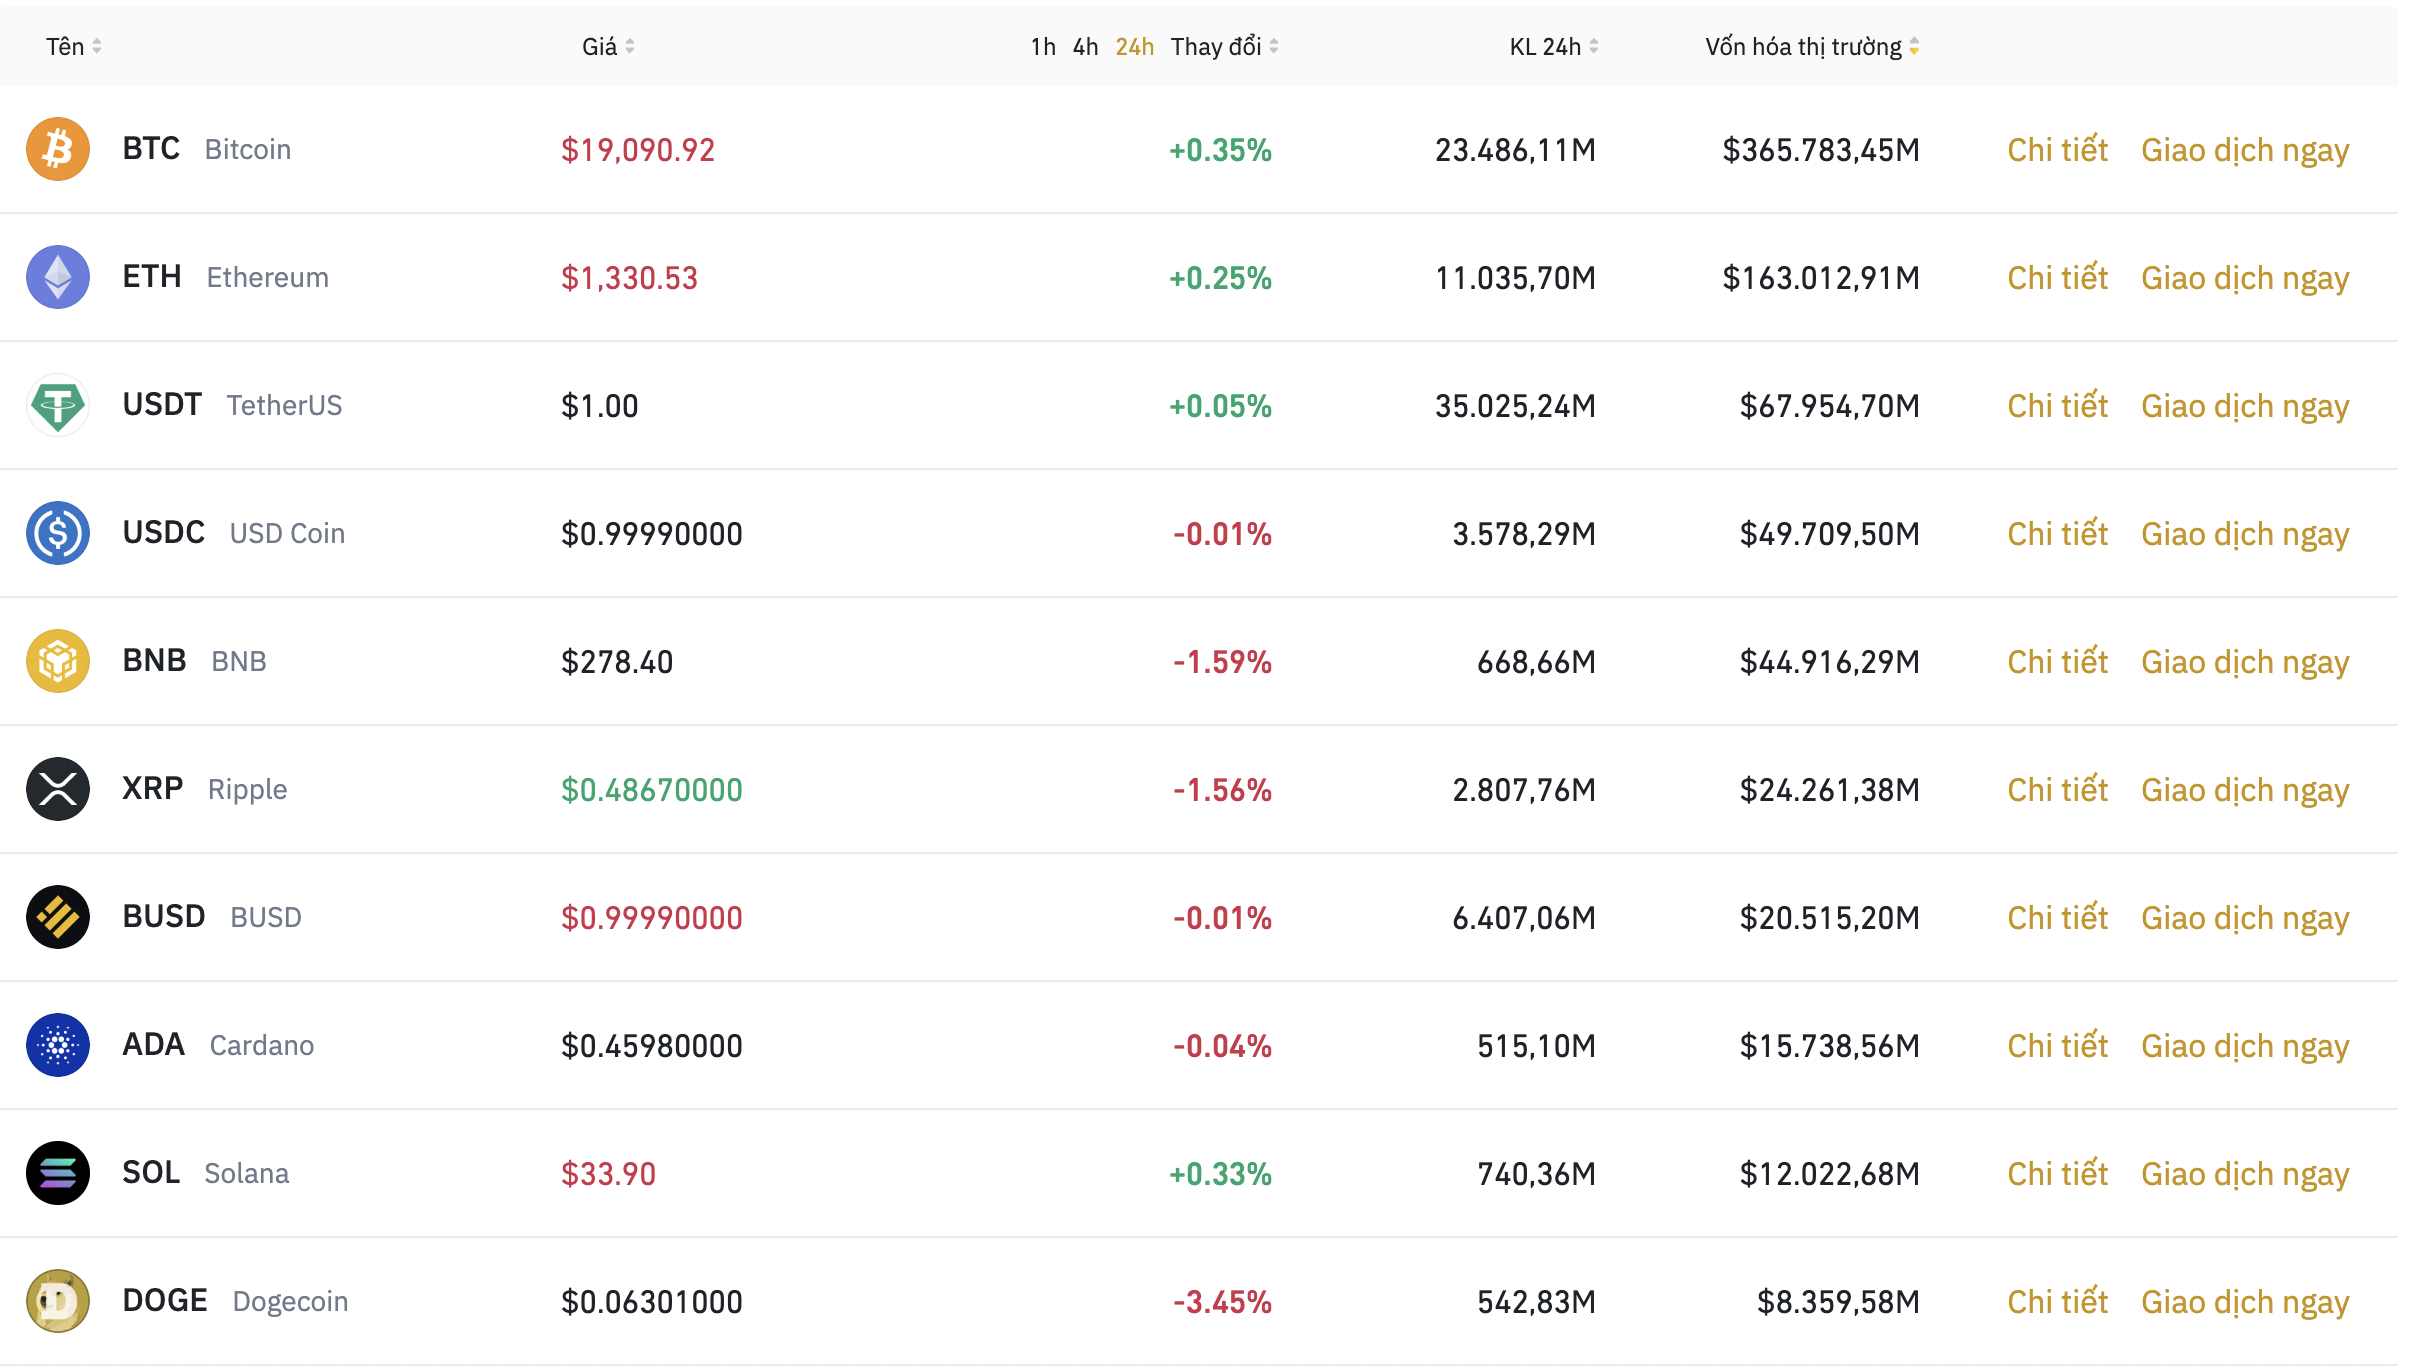Click Giao dịch ngay for USDT
Viewport: 2426px width, 1366px height.
click(x=2245, y=407)
